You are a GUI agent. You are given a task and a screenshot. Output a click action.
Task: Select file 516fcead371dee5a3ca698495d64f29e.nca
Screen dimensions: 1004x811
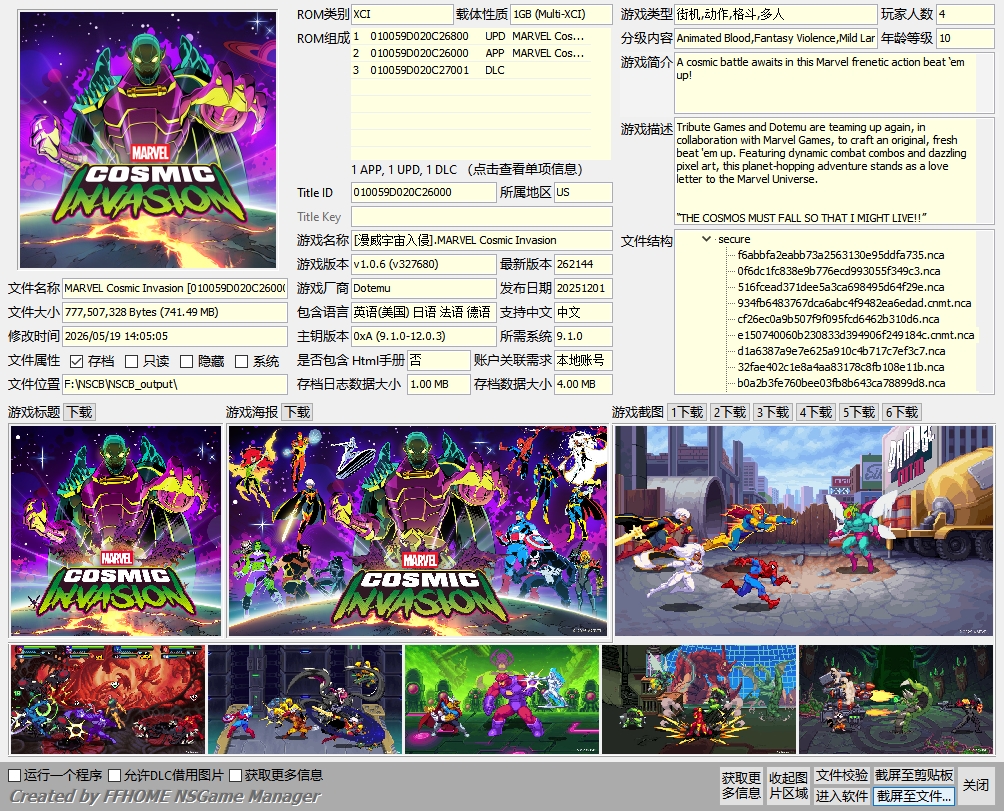pos(840,287)
